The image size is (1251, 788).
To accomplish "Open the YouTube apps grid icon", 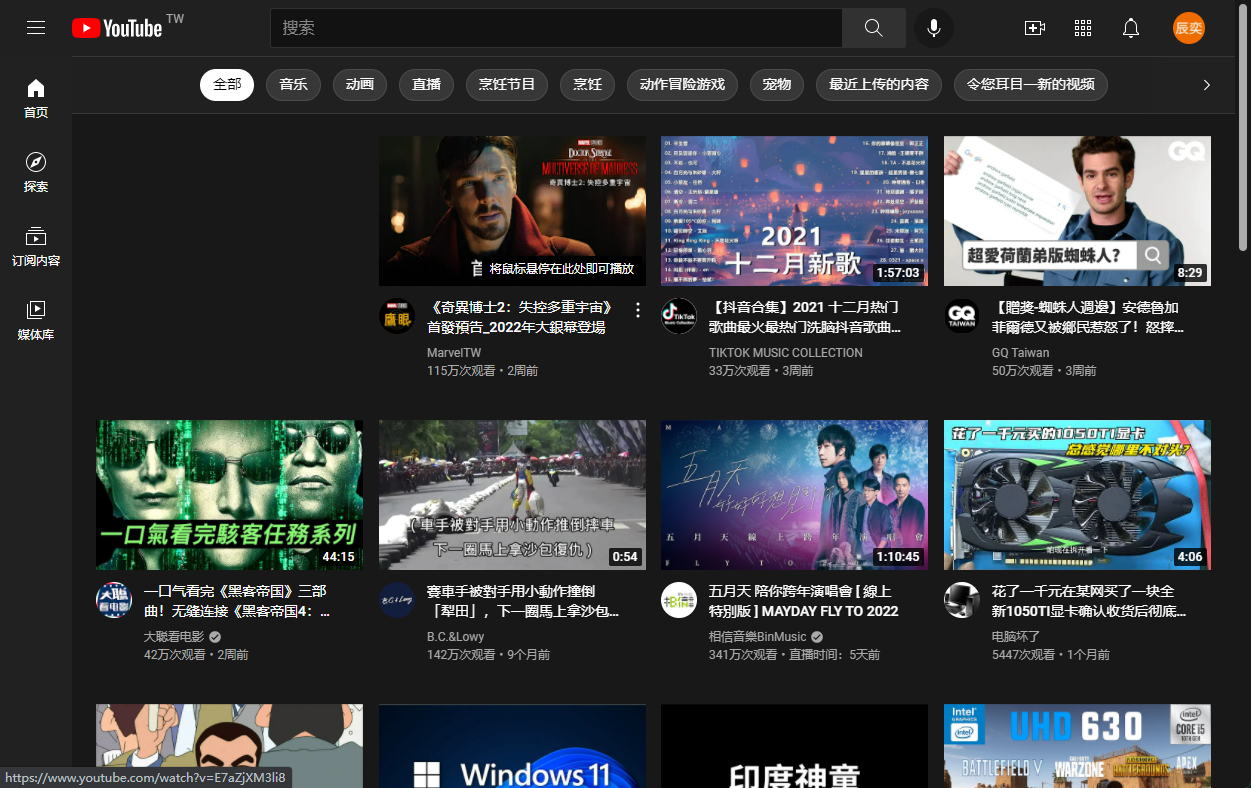I will coord(1083,27).
